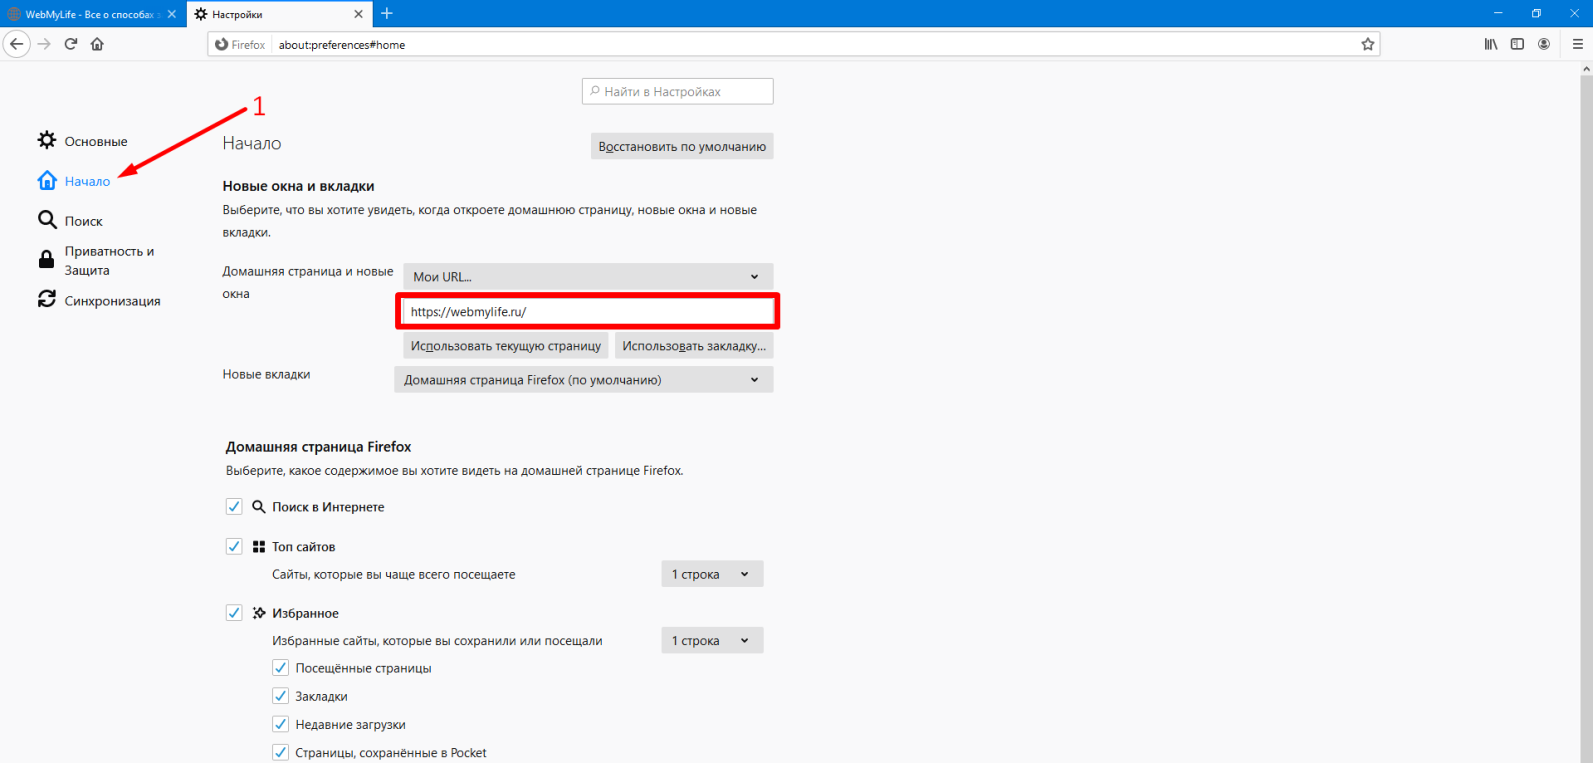
Task: Close the Firefox window
Action: click(1574, 13)
